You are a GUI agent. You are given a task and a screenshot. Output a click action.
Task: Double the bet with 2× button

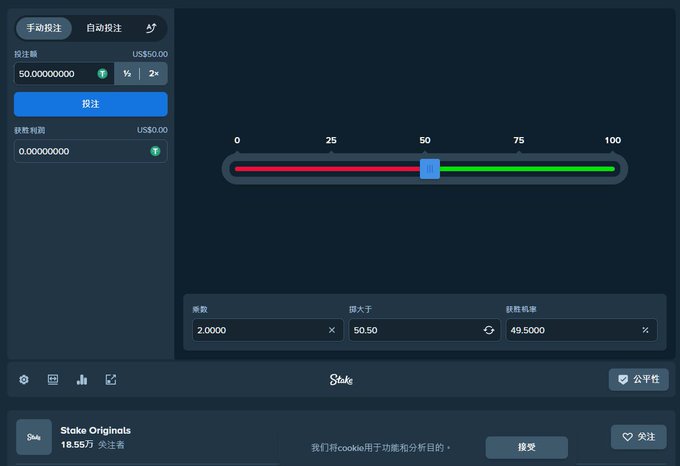pos(154,74)
